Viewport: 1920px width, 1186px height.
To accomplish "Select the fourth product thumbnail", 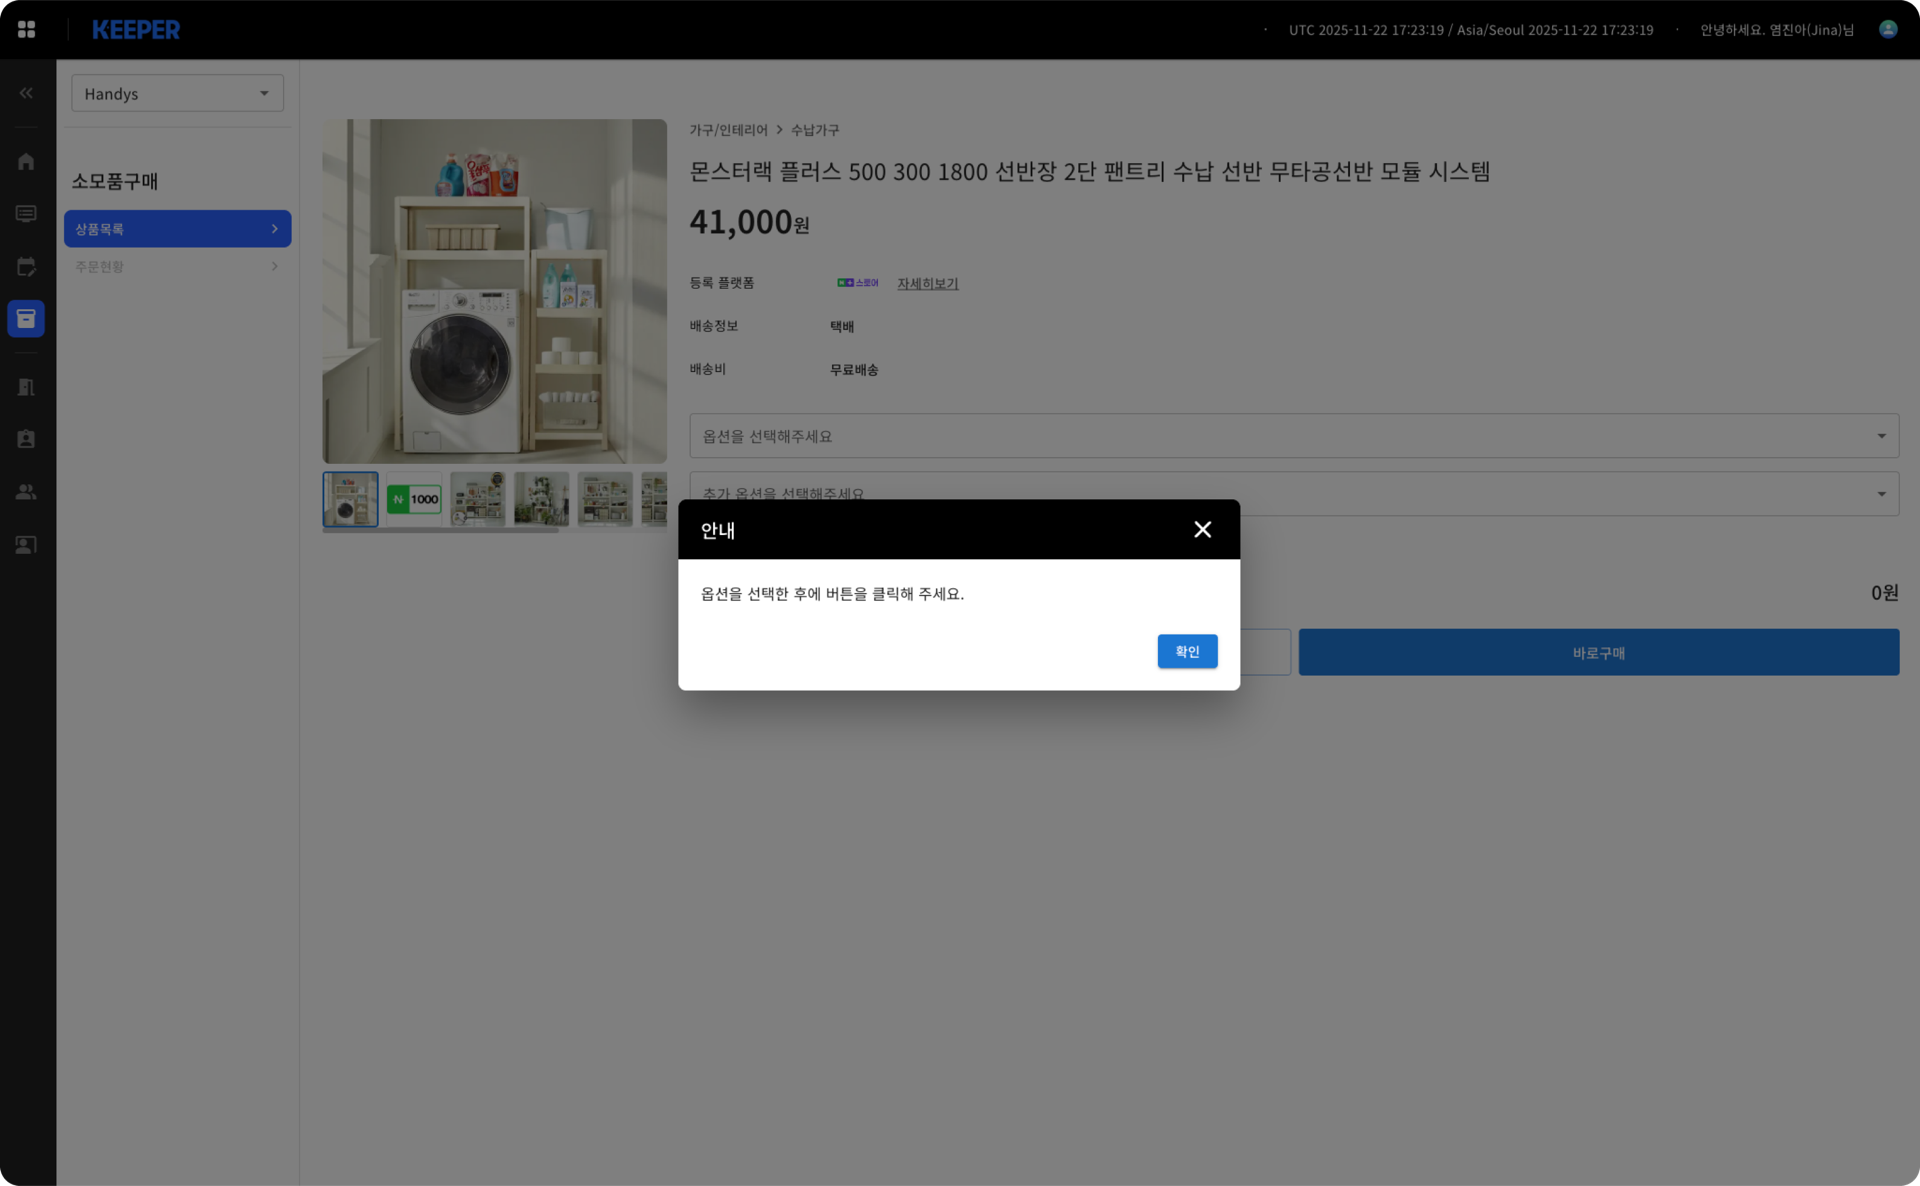I will [x=541, y=499].
